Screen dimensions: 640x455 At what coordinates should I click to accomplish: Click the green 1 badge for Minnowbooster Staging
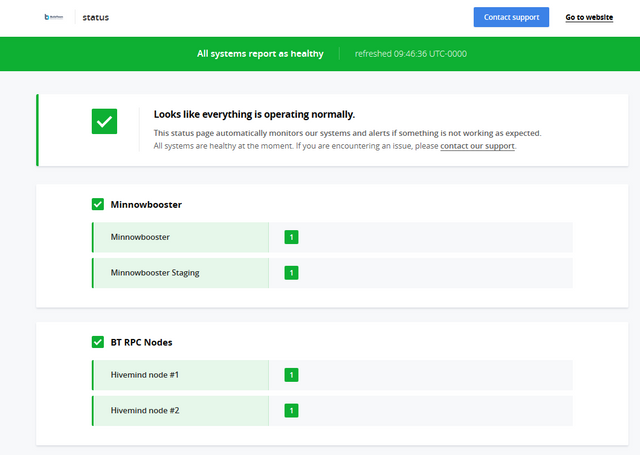click(x=291, y=273)
